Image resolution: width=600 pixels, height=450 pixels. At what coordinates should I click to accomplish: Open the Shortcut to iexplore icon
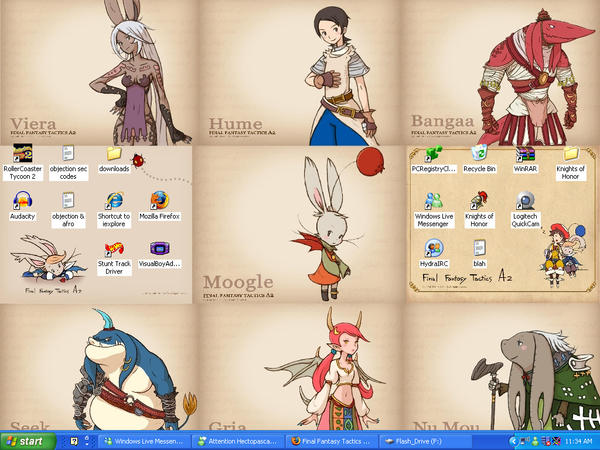[x=113, y=200]
